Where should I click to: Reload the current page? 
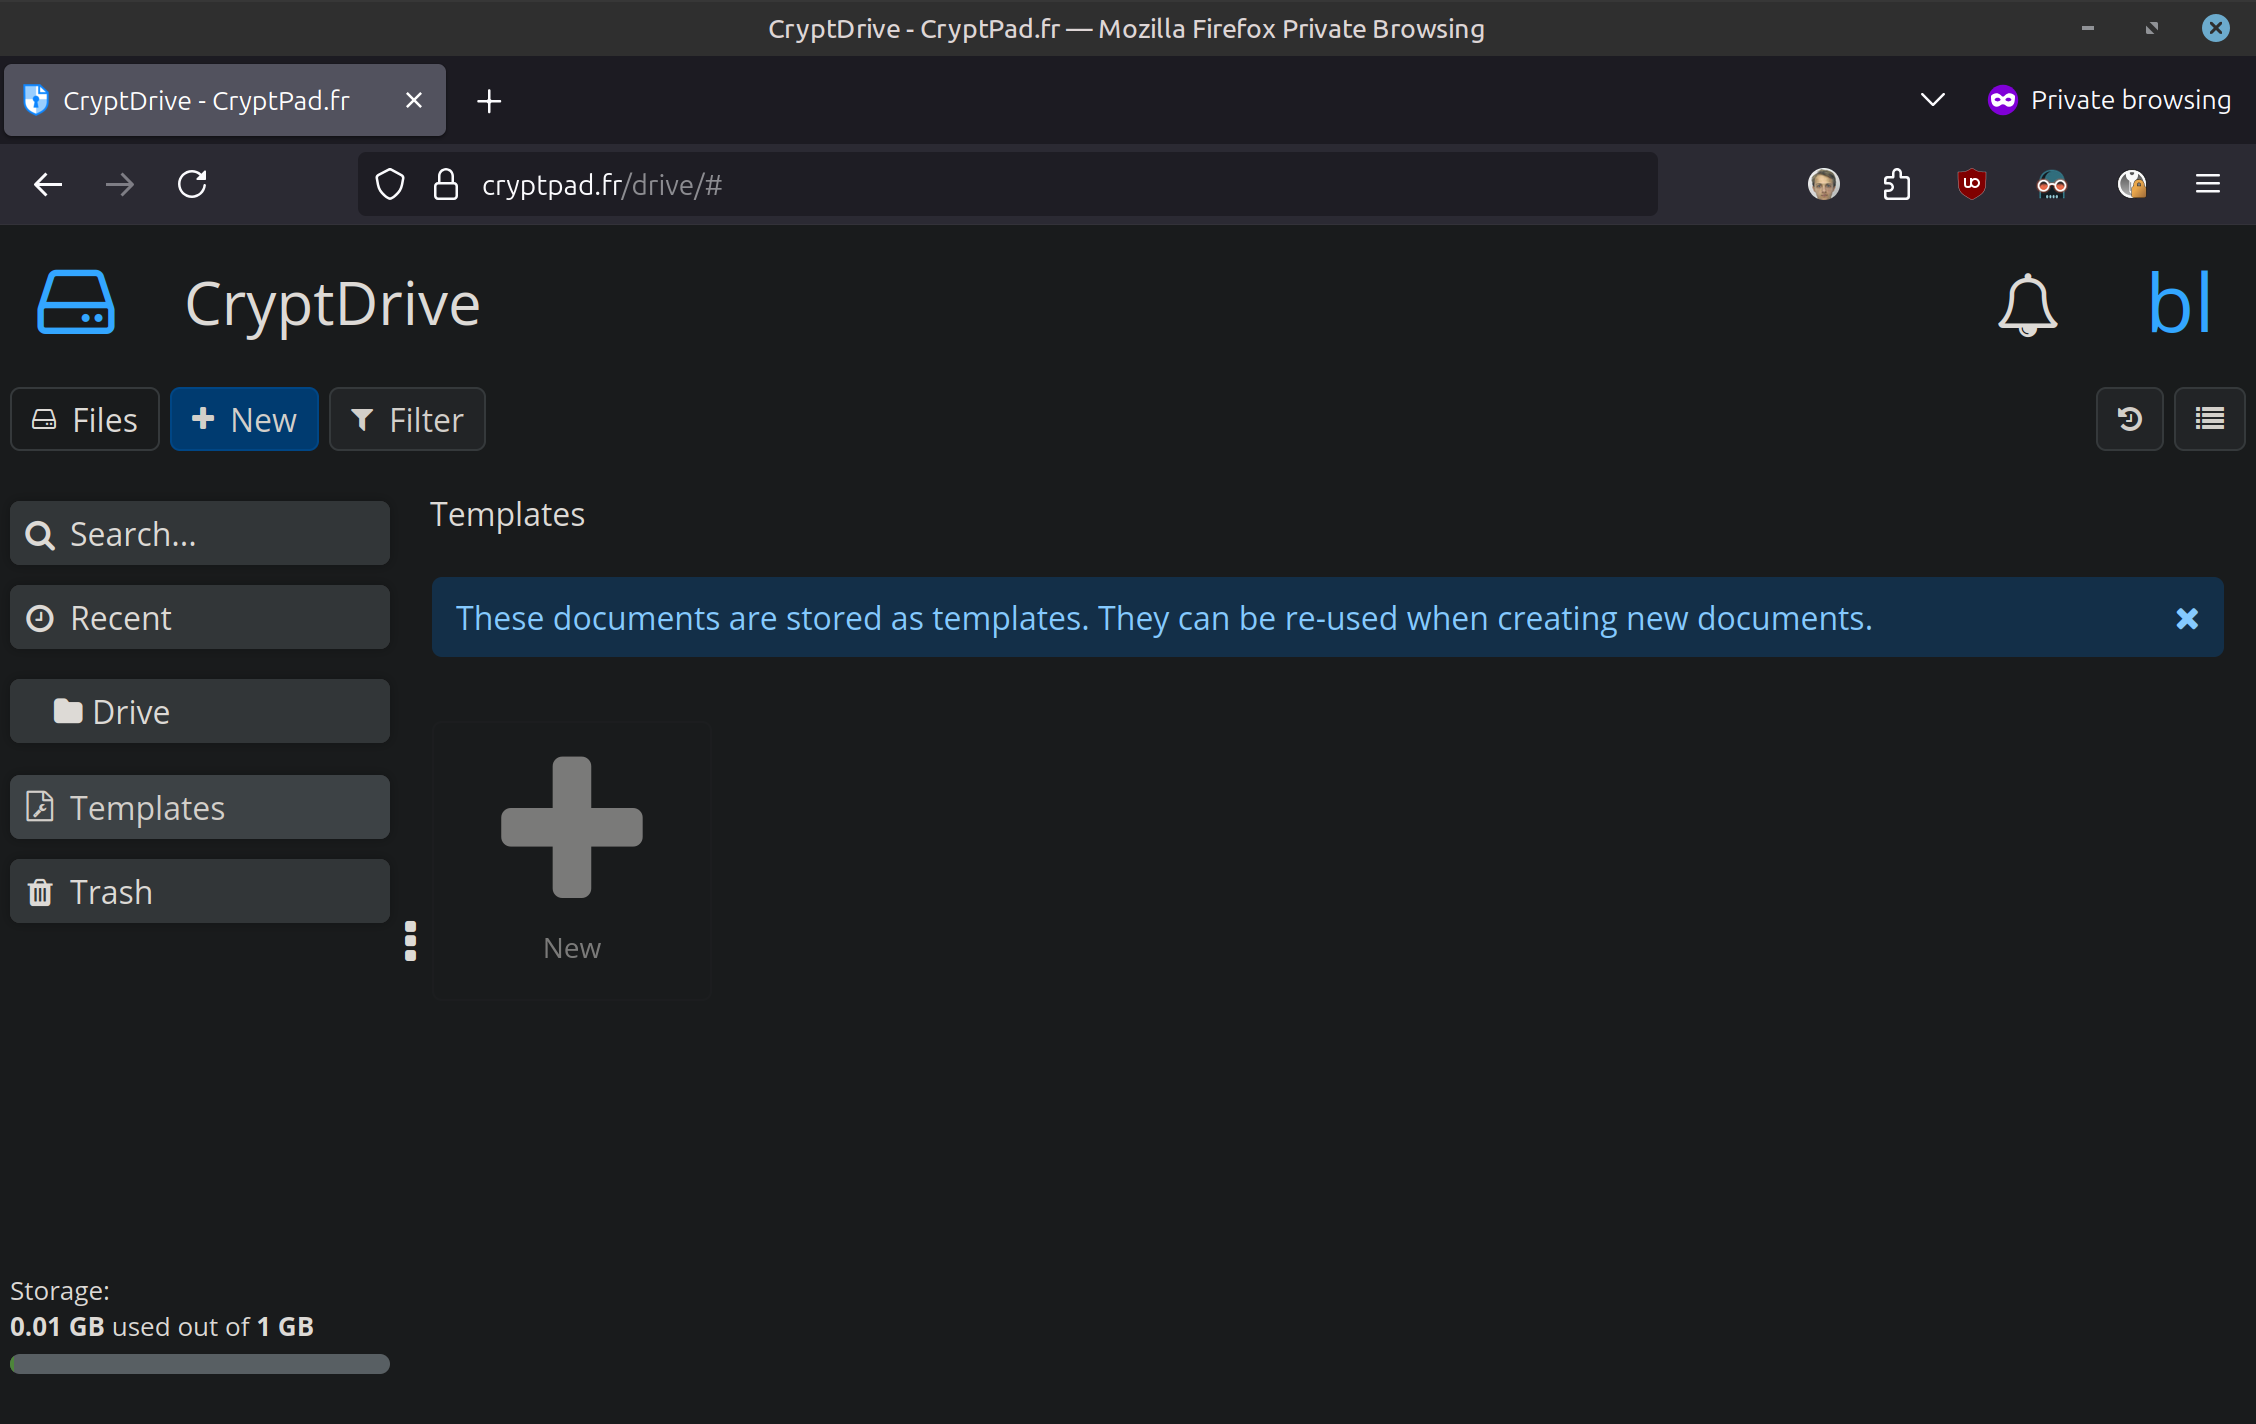(x=192, y=184)
